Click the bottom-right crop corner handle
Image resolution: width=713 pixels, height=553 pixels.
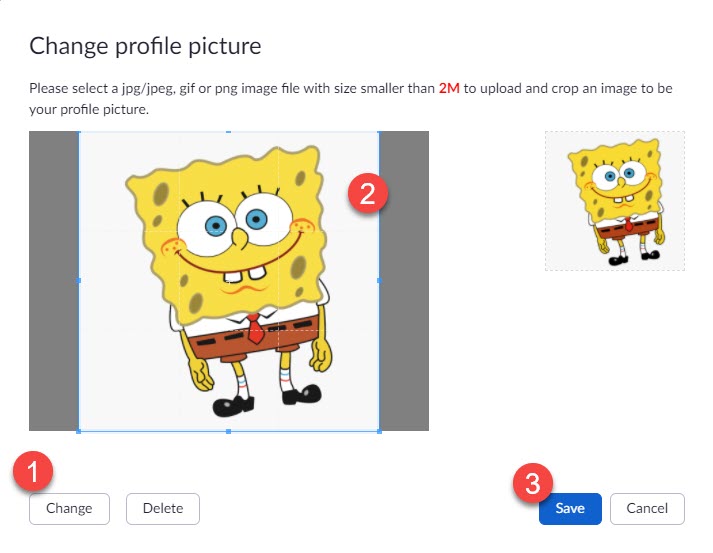(x=379, y=431)
